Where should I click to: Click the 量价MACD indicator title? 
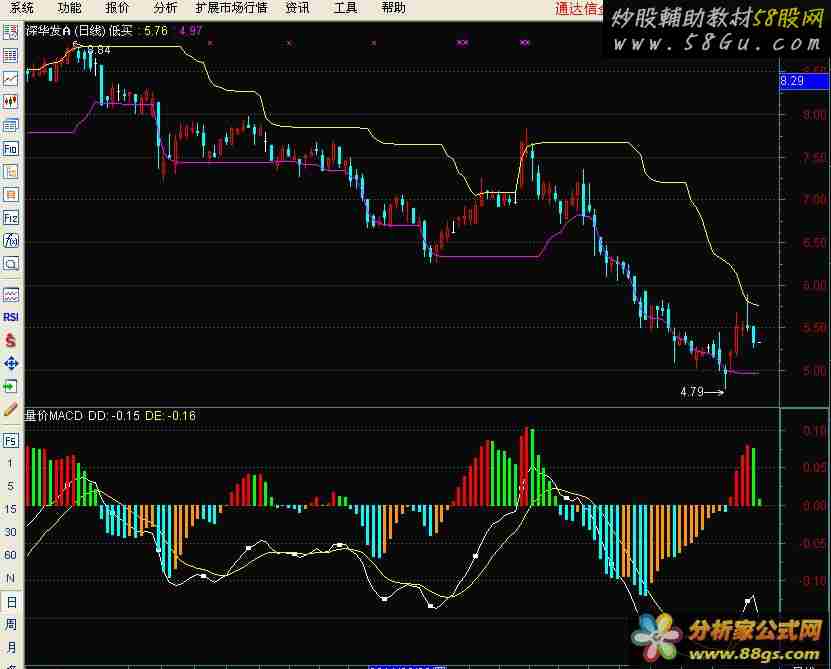point(54,416)
